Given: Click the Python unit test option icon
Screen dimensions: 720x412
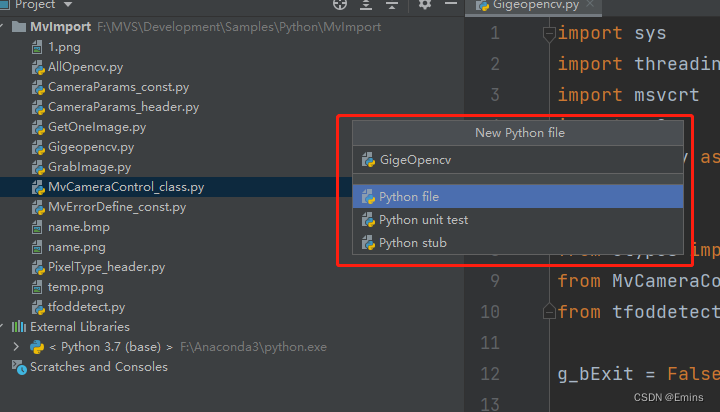Looking at the screenshot, I should pyautogui.click(x=368, y=220).
